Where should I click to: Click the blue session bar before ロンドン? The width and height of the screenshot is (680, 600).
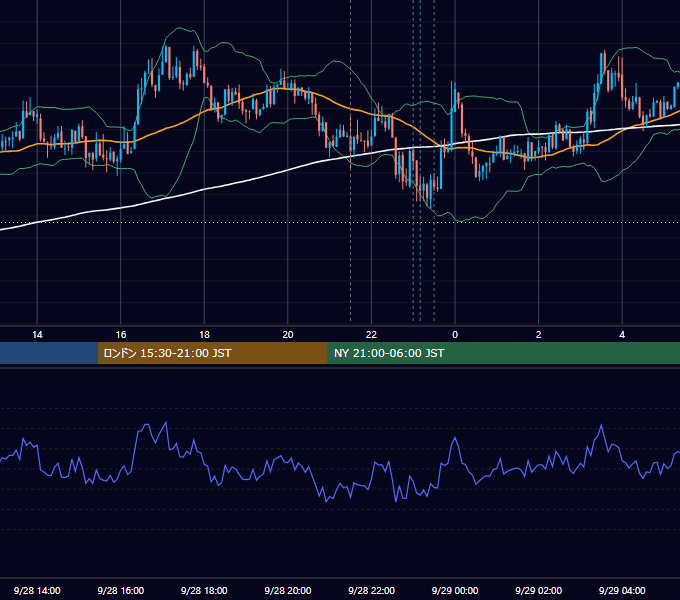pyautogui.click(x=49, y=353)
